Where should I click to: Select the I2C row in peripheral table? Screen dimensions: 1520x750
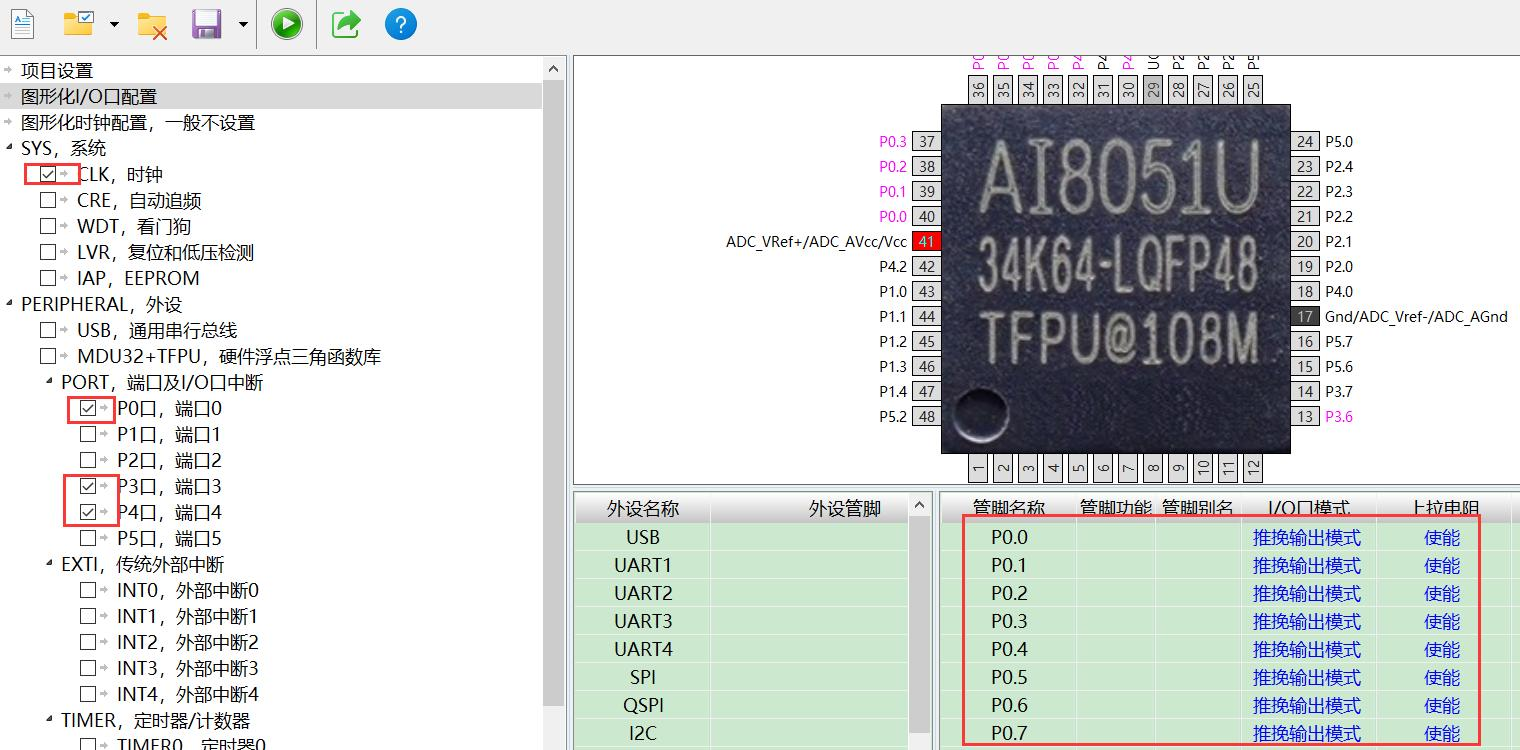(x=742, y=733)
